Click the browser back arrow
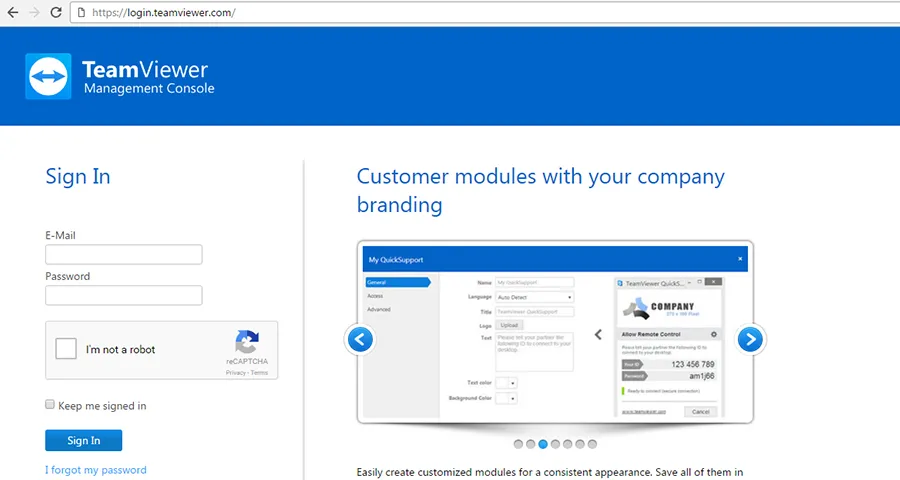 13,12
